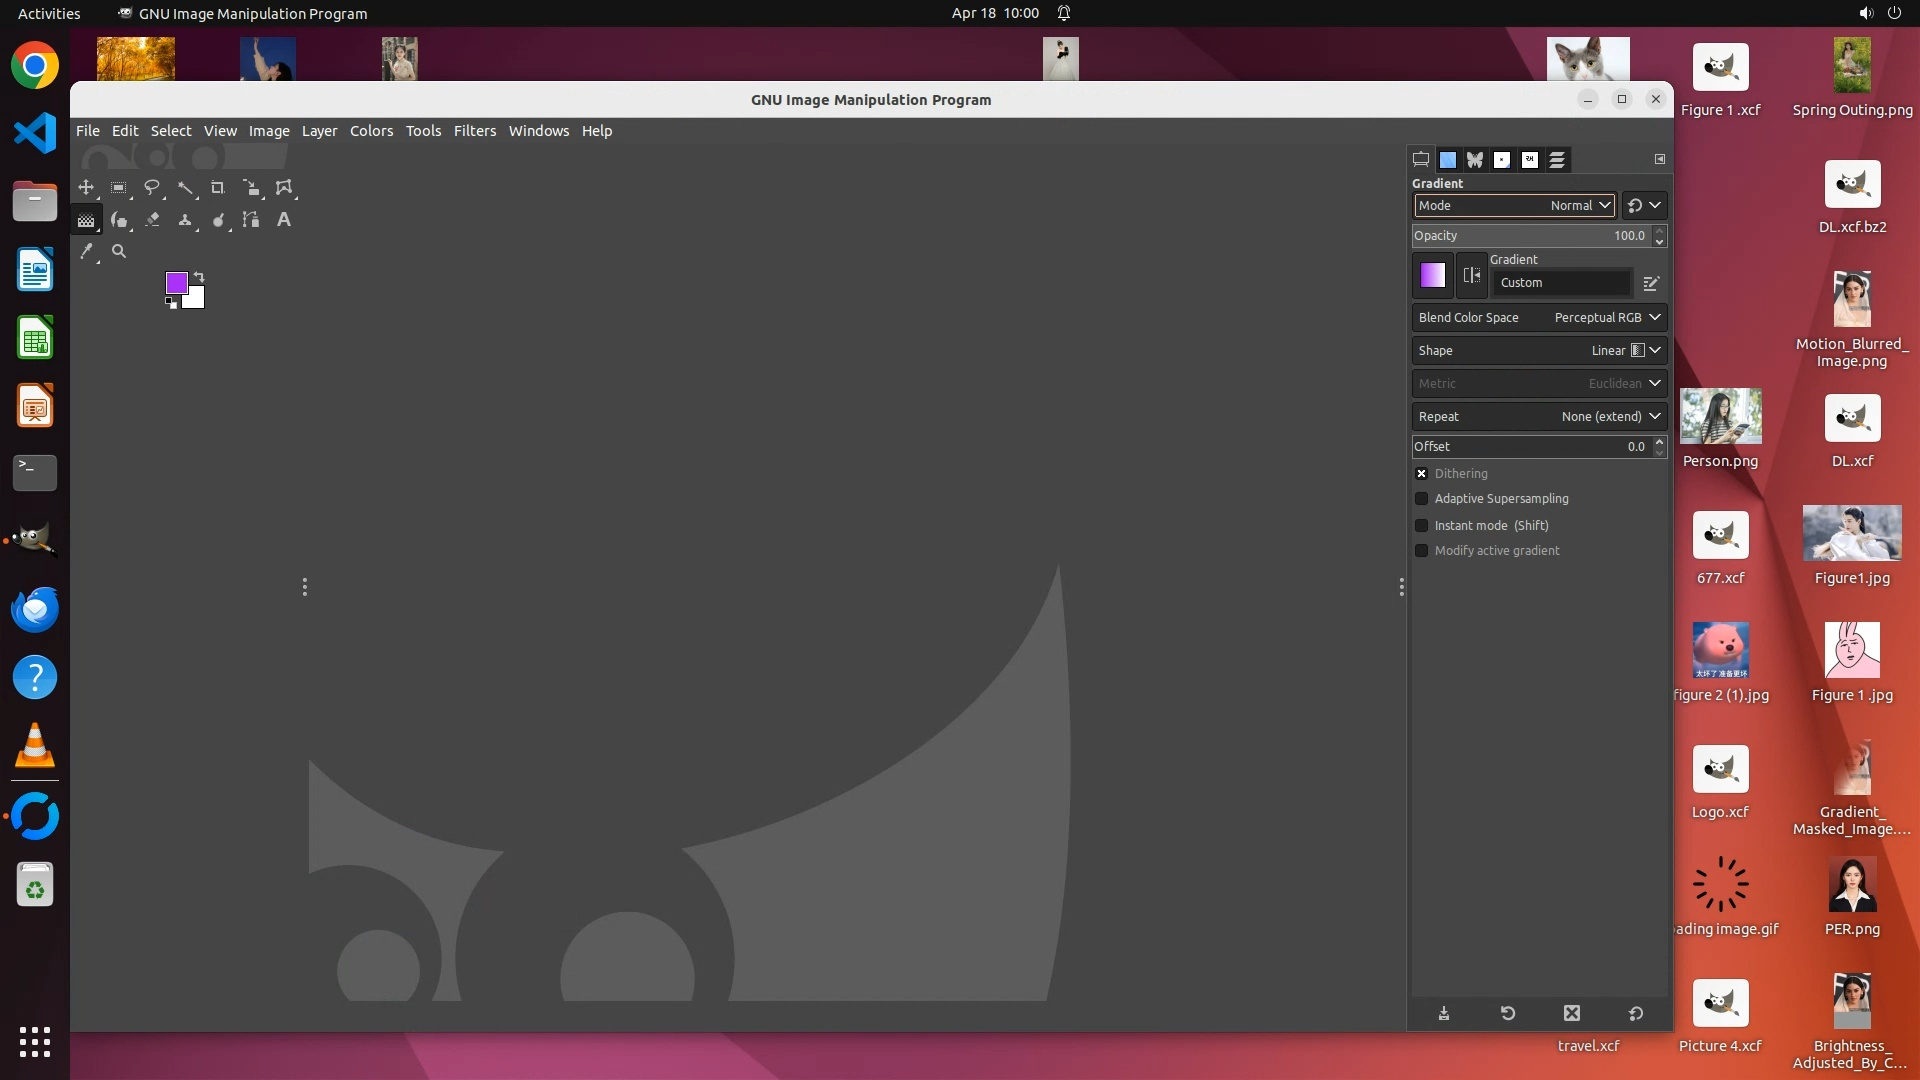
Task: Expand the Blend Color Space dropdown
Action: (1539, 318)
